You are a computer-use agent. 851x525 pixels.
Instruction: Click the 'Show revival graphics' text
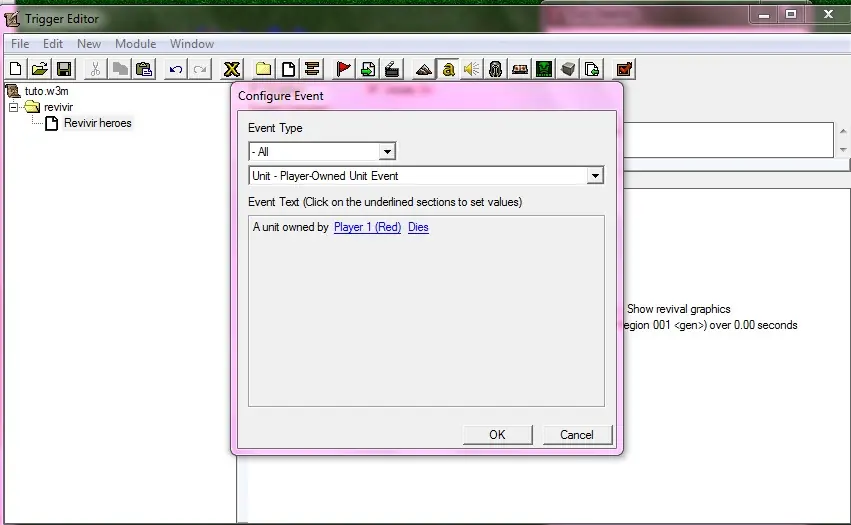tap(678, 309)
